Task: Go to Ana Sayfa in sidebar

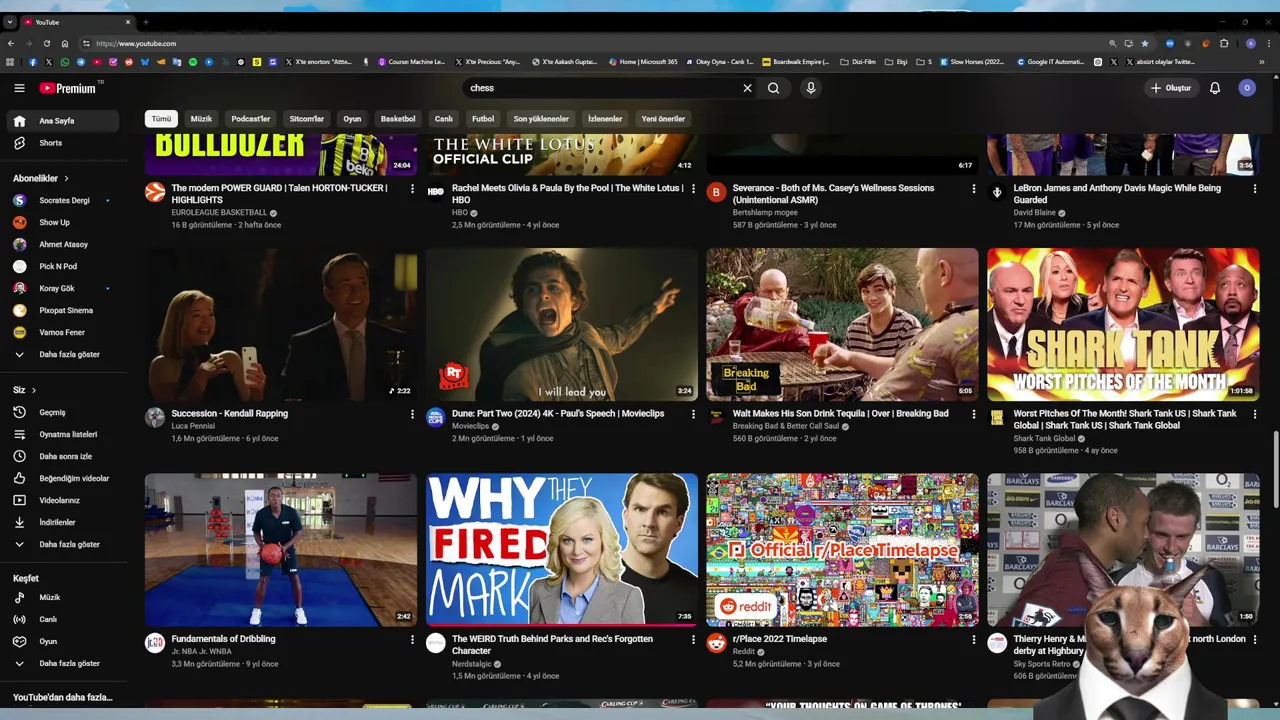Action: 64,121
